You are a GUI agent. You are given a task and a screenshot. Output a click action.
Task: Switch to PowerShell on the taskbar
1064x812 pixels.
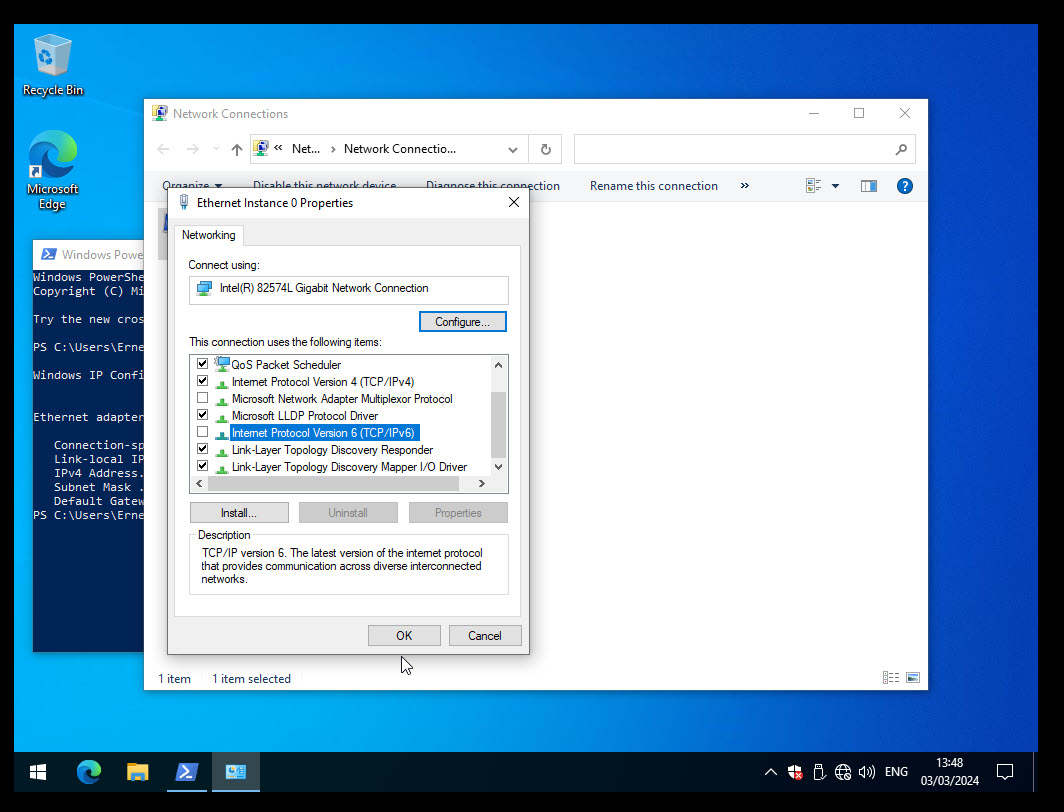186,772
